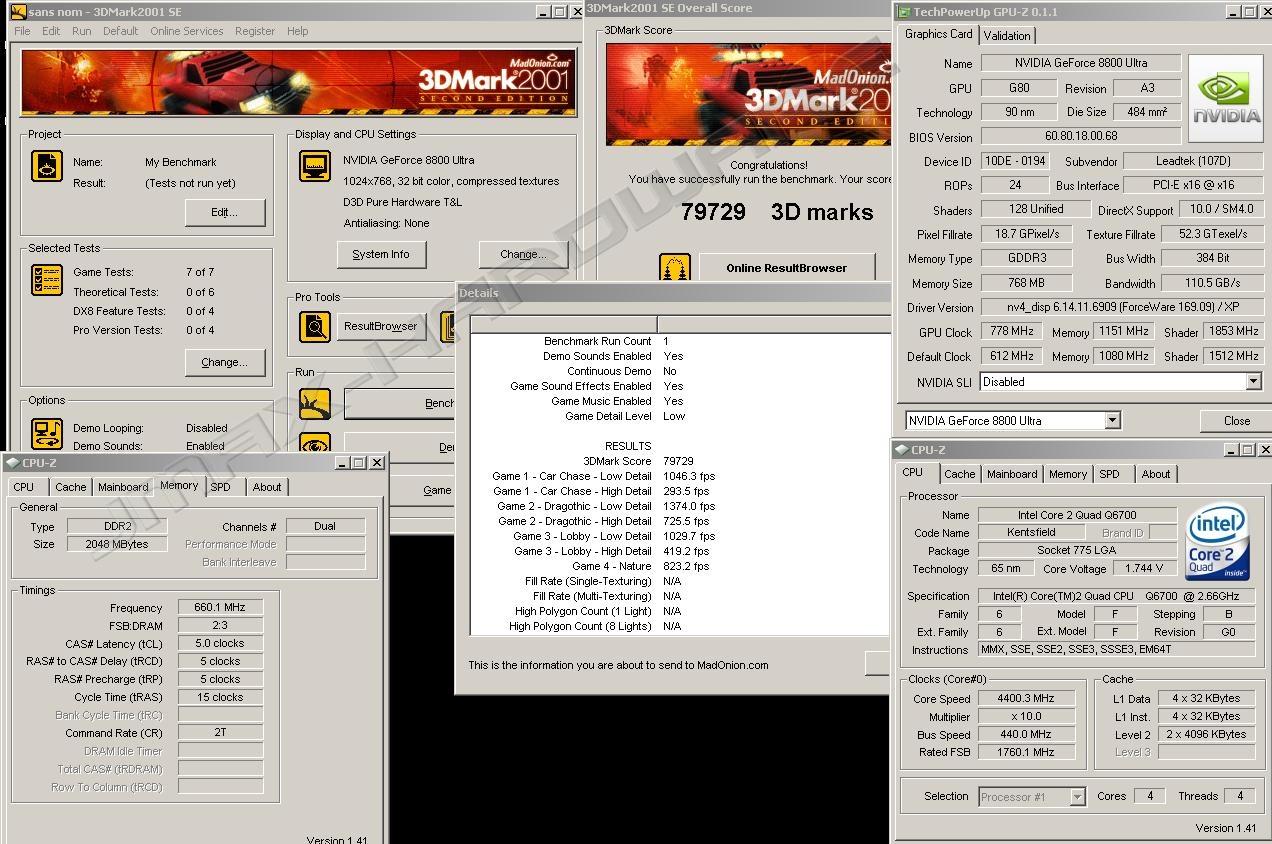
Task: Open the Help menu in 3DMark2001
Action: click(x=298, y=31)
